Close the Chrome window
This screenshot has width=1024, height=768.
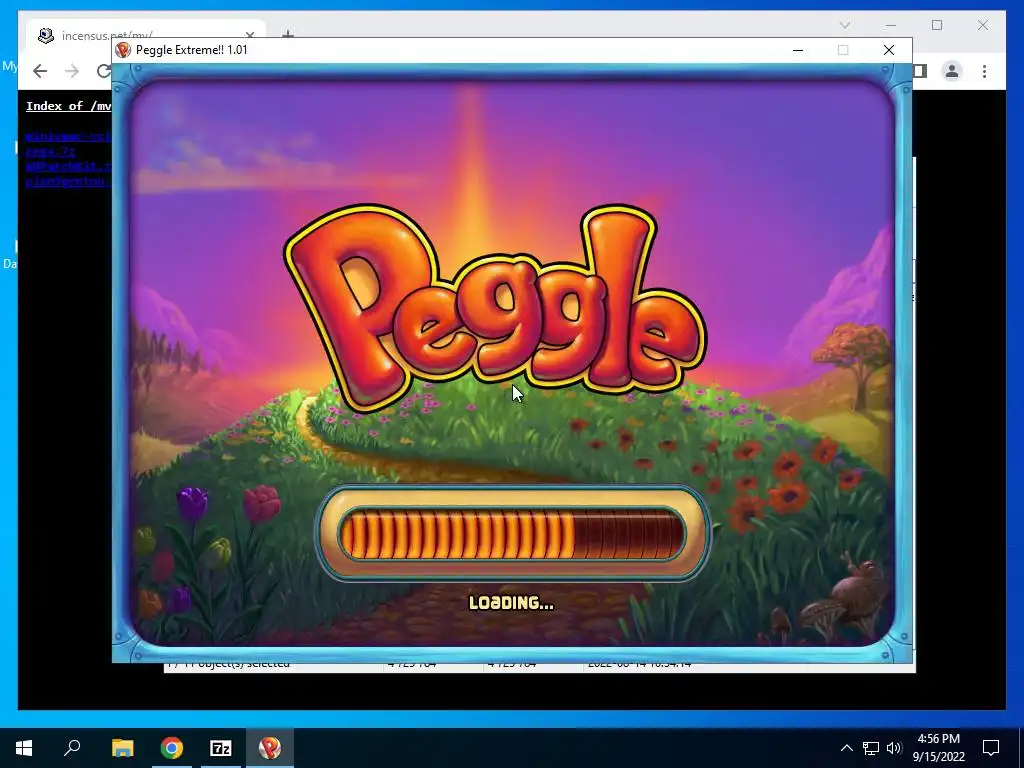click(983, 25)
